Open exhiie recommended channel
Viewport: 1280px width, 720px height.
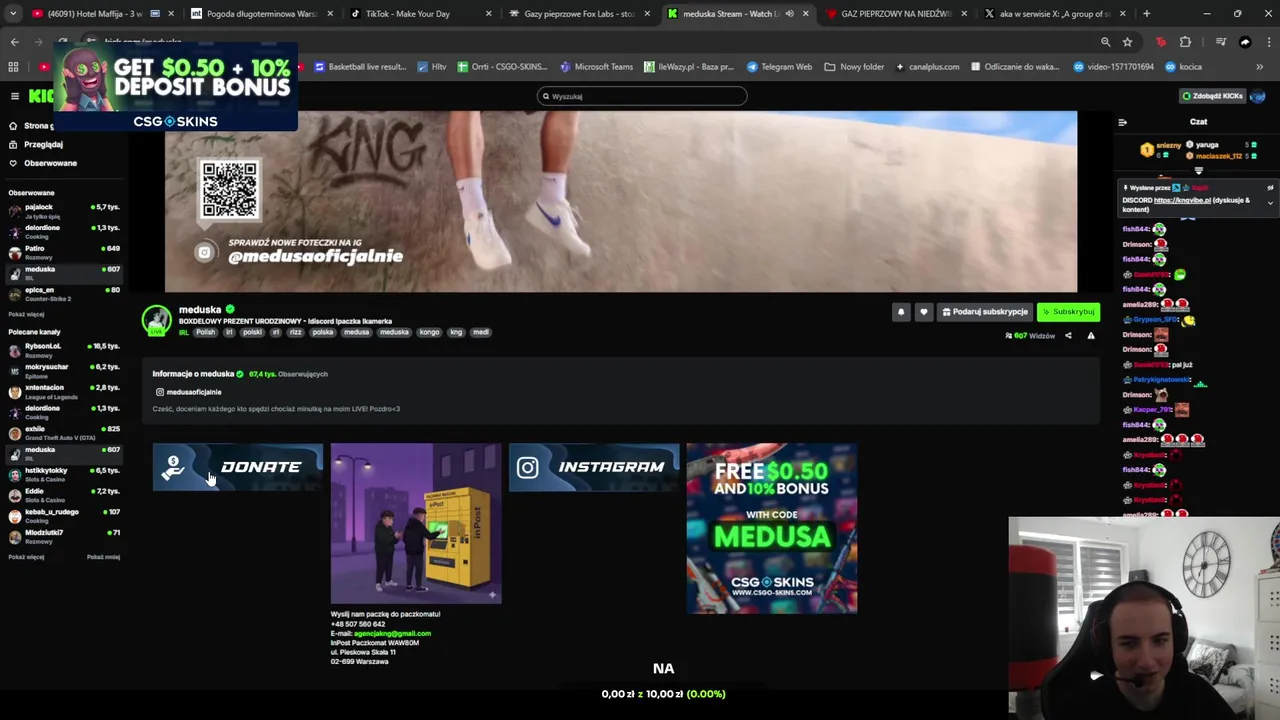tap(63, 433)
